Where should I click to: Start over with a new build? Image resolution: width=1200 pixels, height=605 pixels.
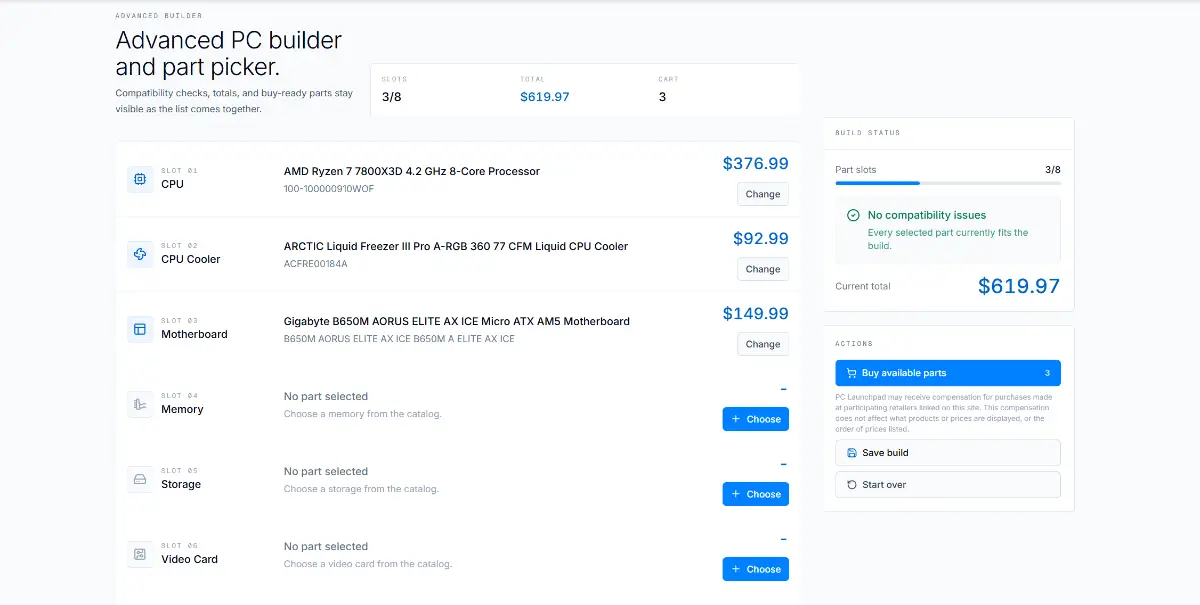click(948, 485)
